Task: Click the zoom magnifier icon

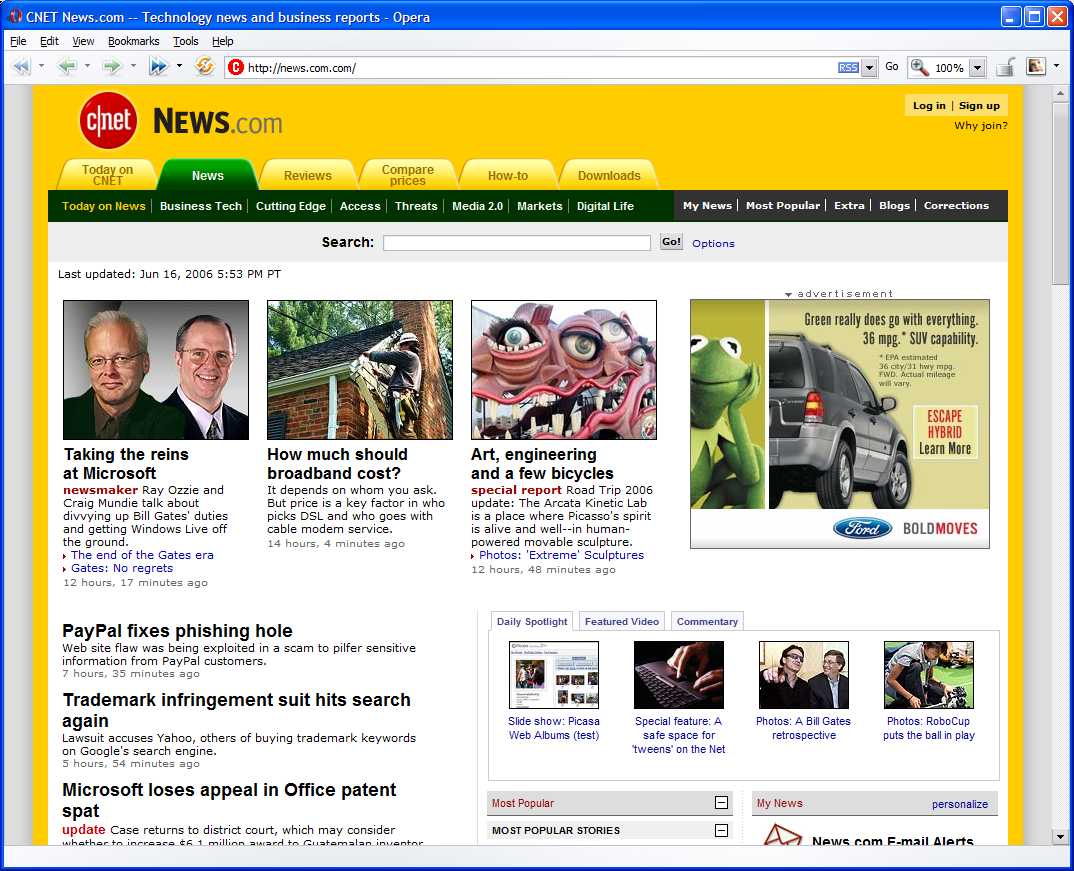Action: [919, 67]
